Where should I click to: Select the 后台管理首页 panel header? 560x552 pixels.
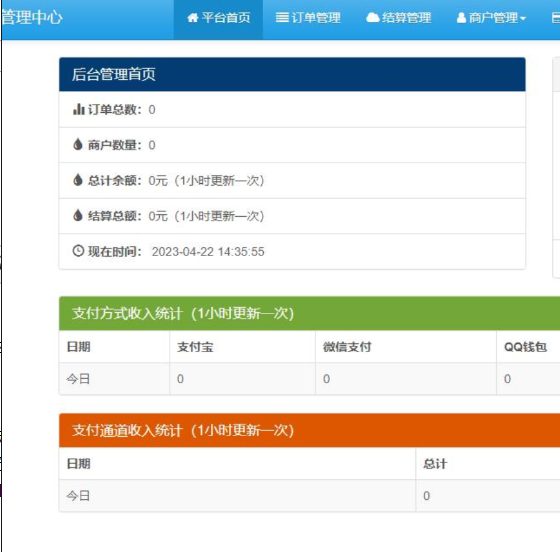(x=292, y=74)
